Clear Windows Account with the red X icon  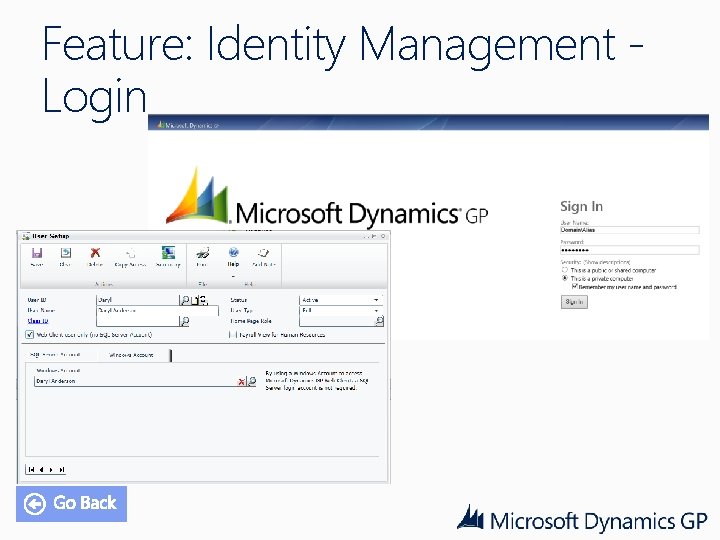[x=241, y=382]
